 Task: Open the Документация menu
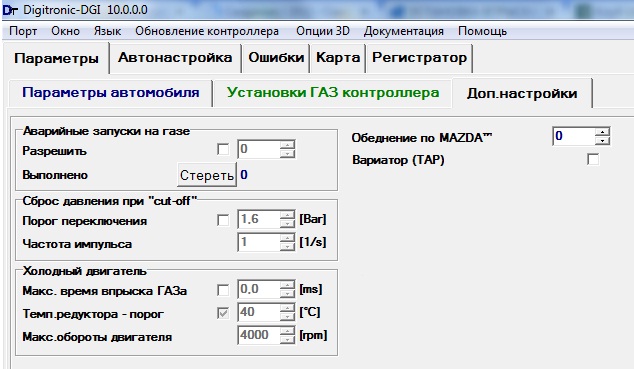[404, 31]
